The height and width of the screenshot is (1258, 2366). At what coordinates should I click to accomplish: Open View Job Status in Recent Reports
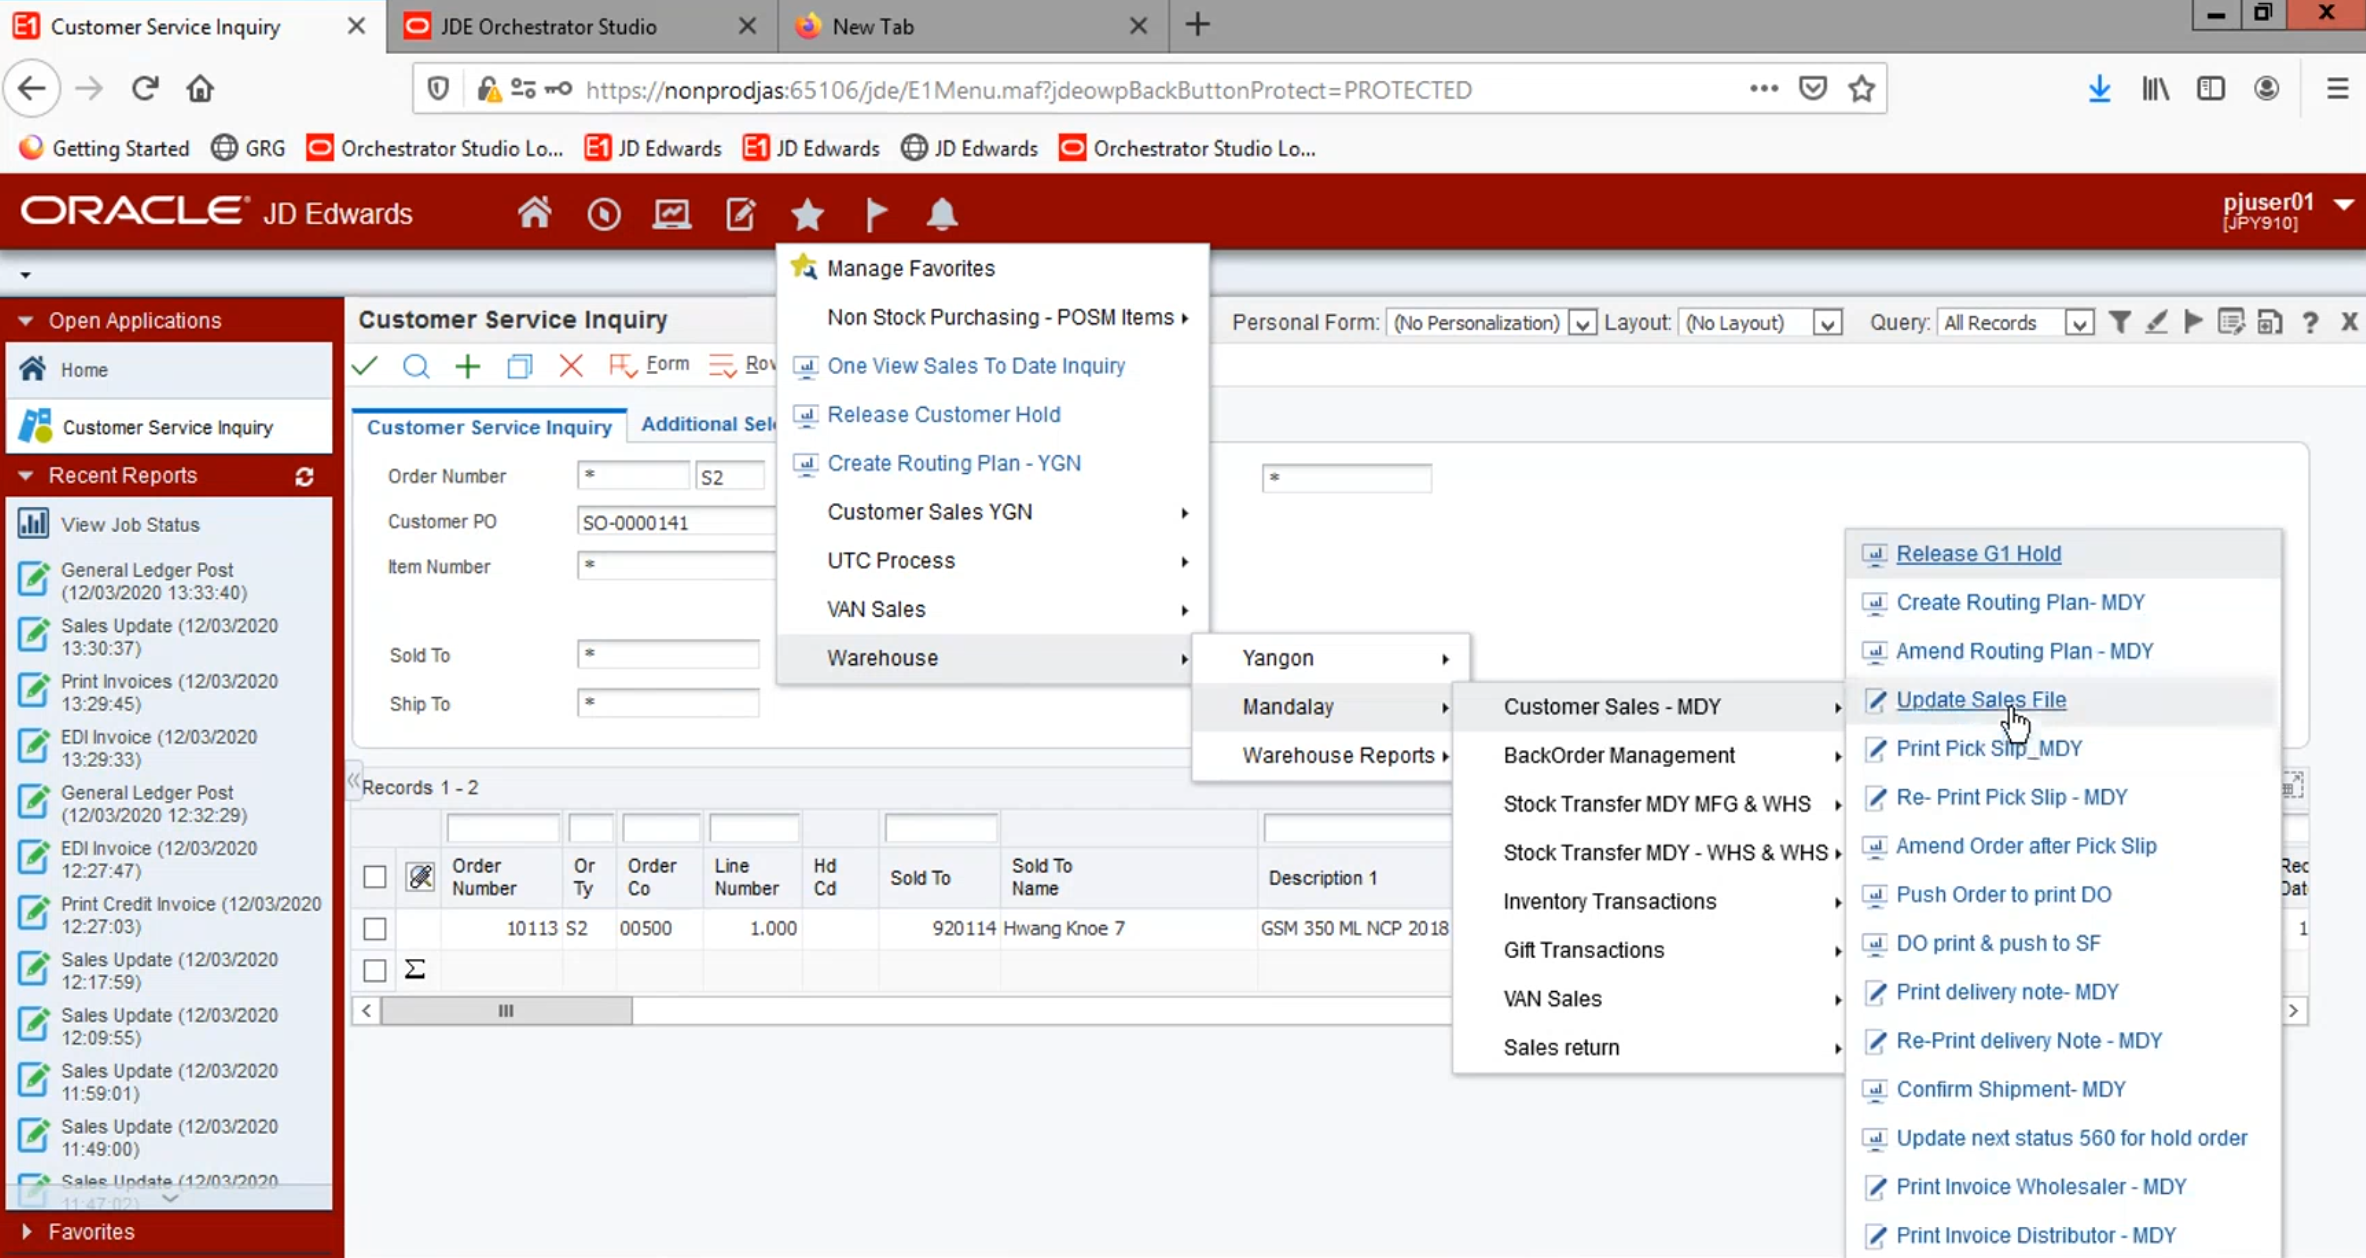pos(130,524)
